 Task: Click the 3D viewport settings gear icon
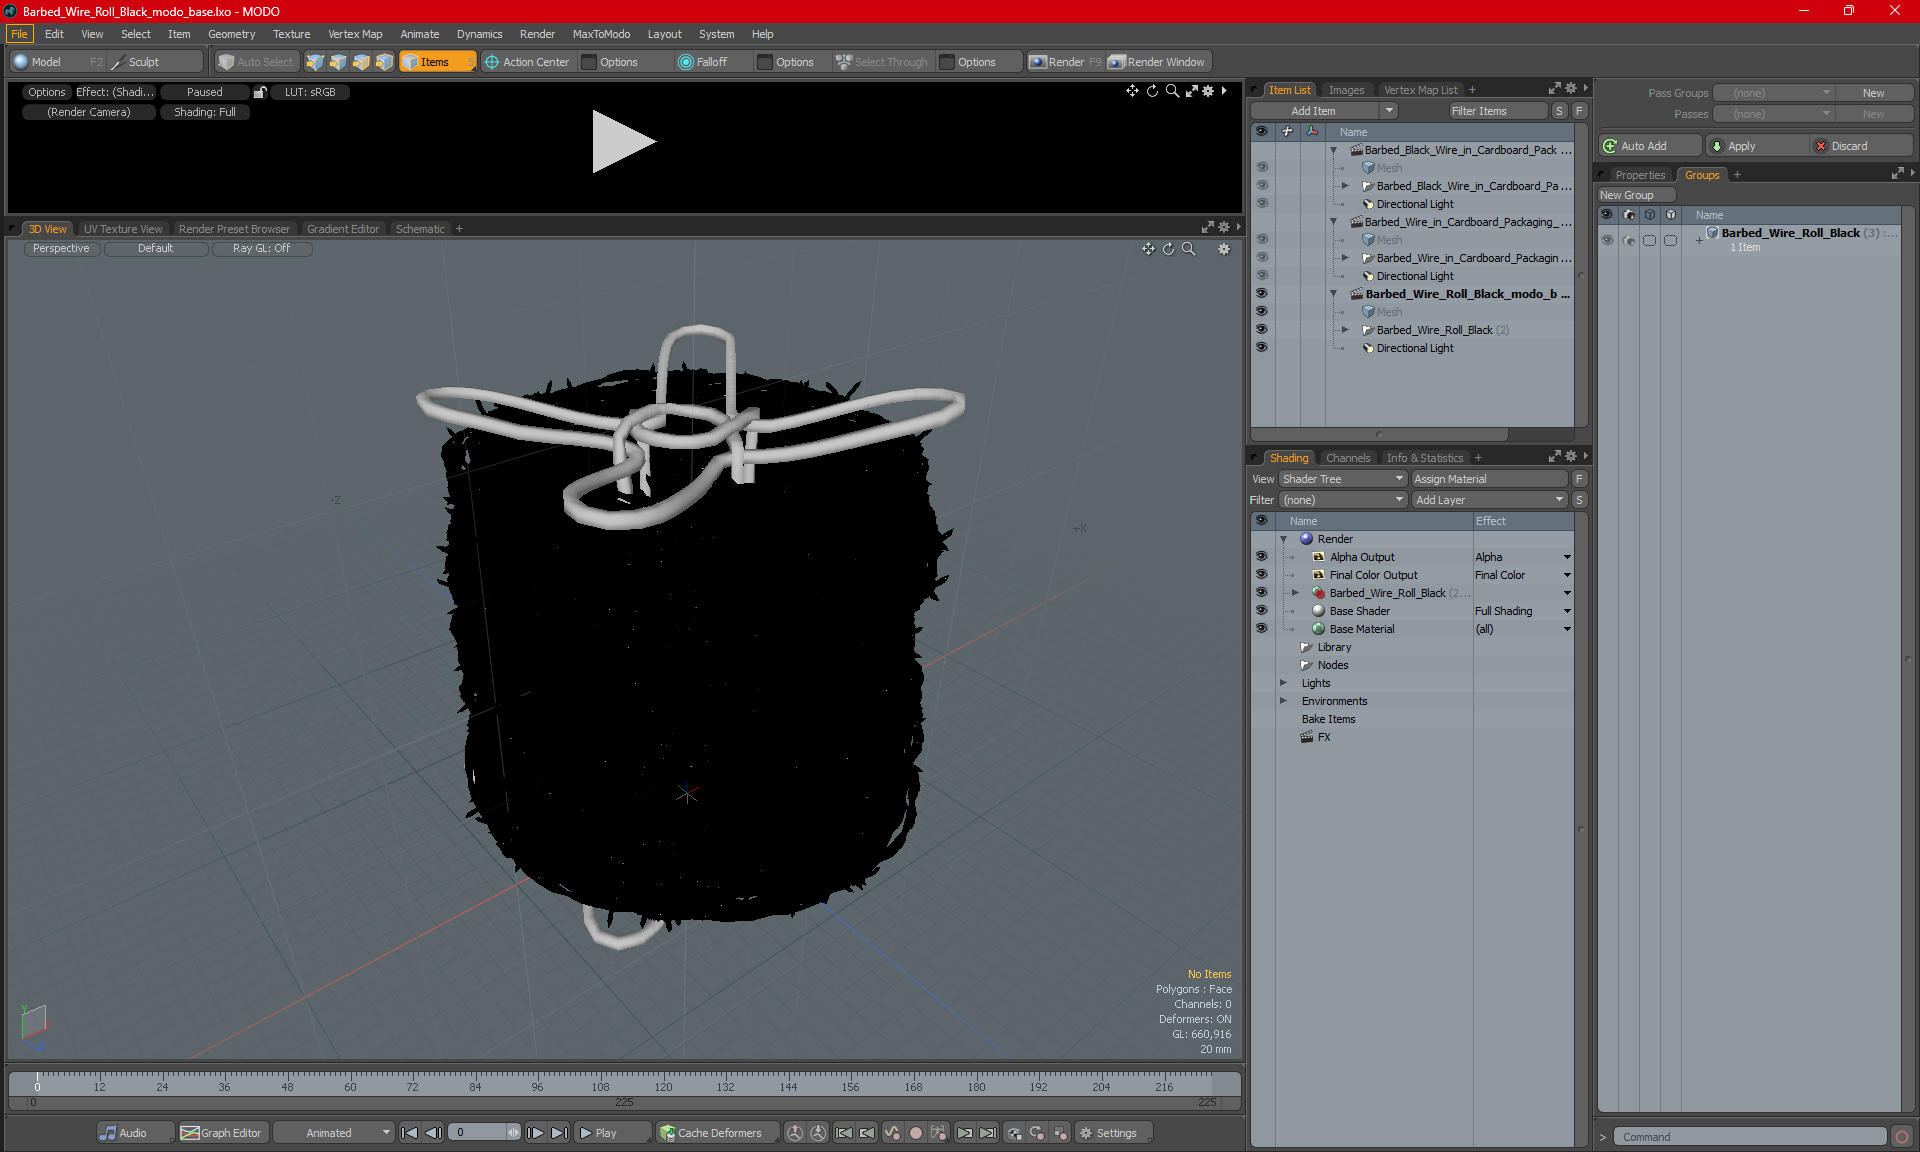point(1224,249)
